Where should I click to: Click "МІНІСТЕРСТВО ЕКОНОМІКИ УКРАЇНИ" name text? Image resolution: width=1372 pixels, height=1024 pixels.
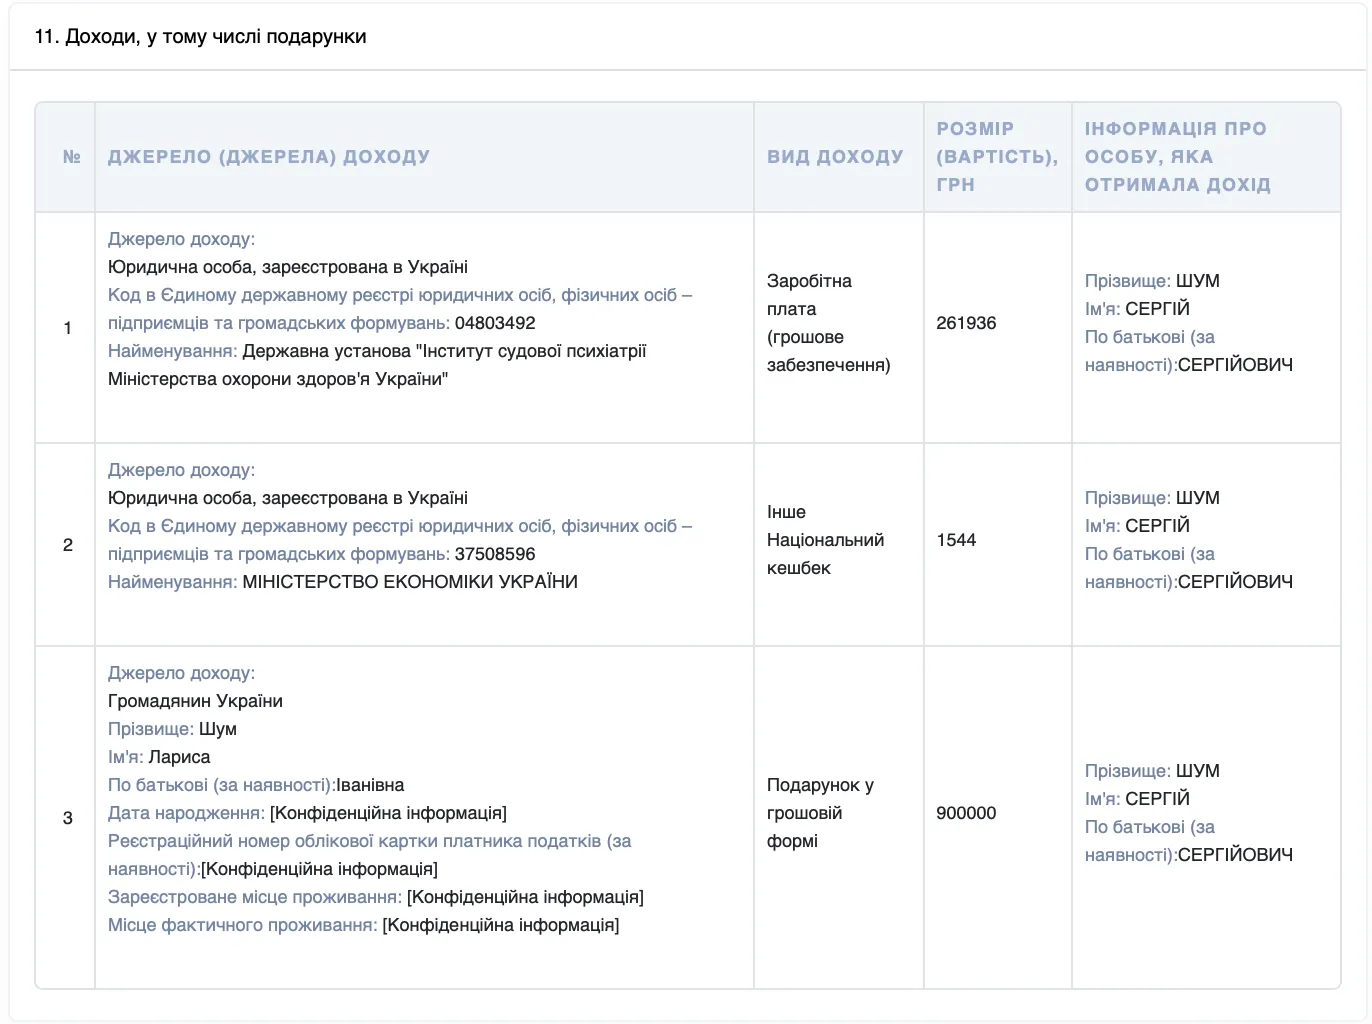pos(410,582)
